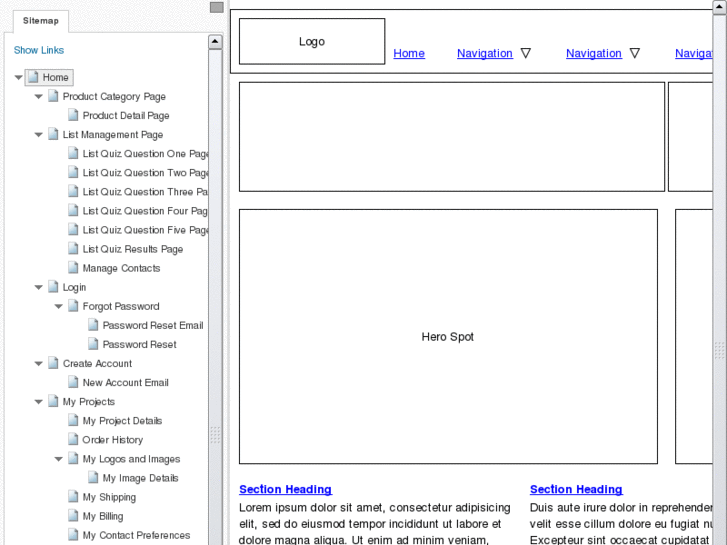727x545 pixels.
Task: Click page icon beside My Billing
Action: pyautogui.click(x=73, y=515)
